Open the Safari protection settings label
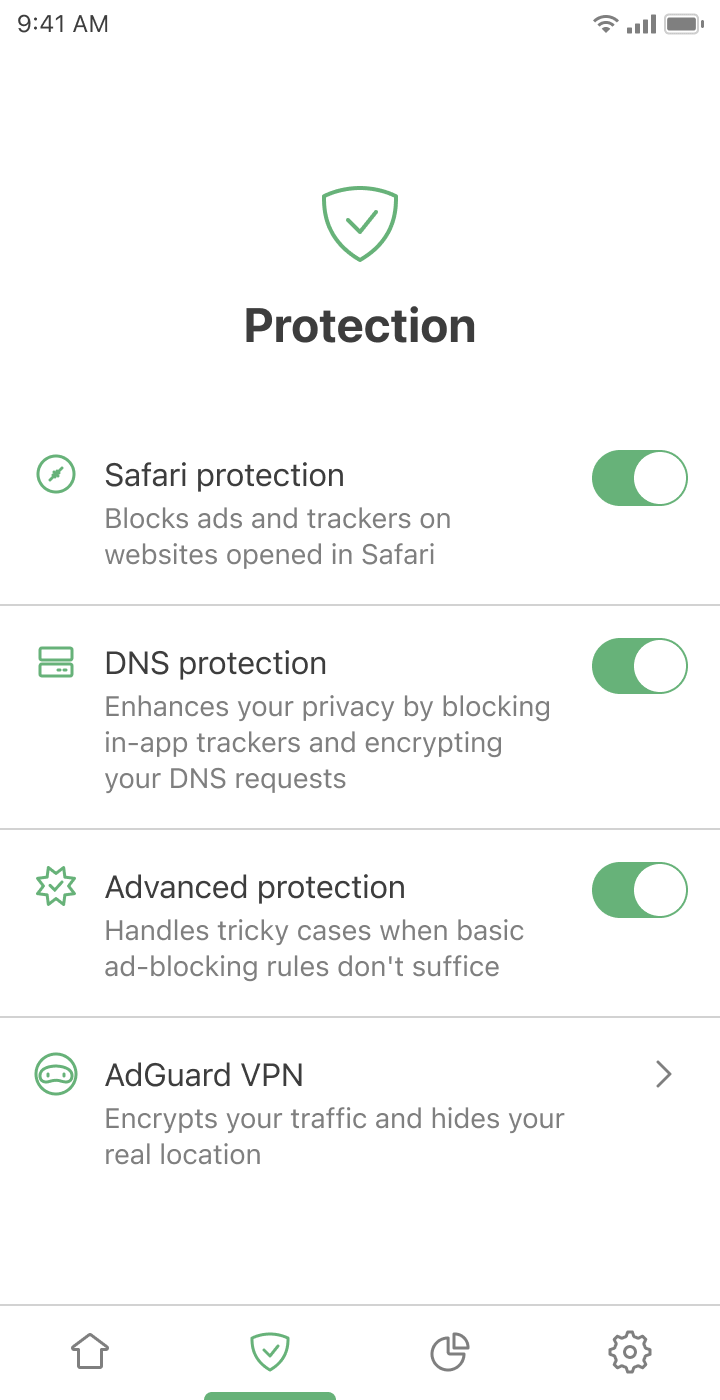The image size is (720, 1400). click(x=224, y=475)
